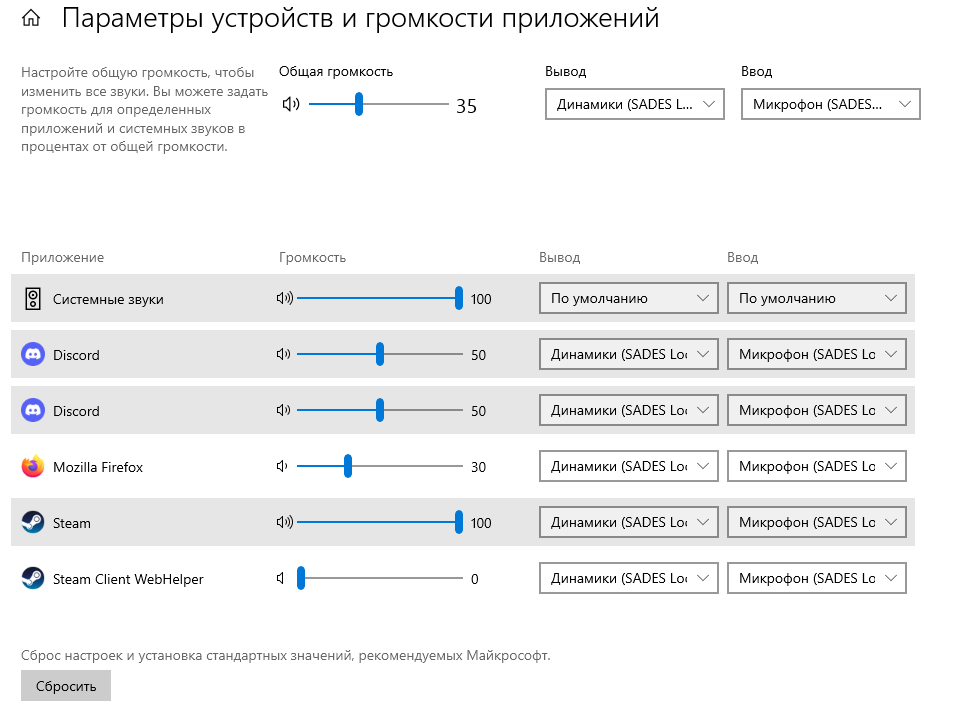
Task: Mute first Discord entry's speaker icon
Action: click(283, 354)
